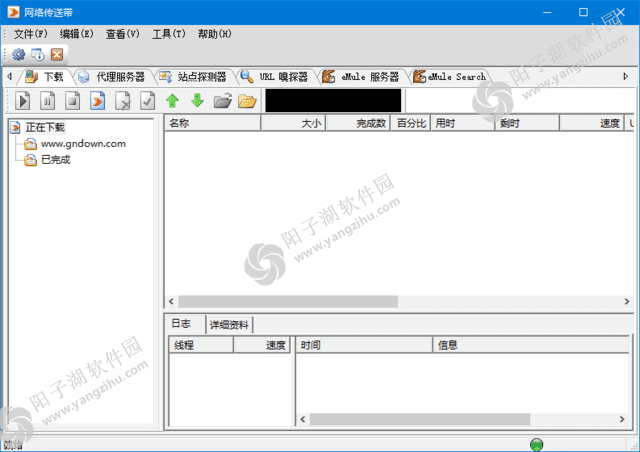Sort by the 大小 column header
The width and height of the screenshot is (640, 452).
pos(293,123)
